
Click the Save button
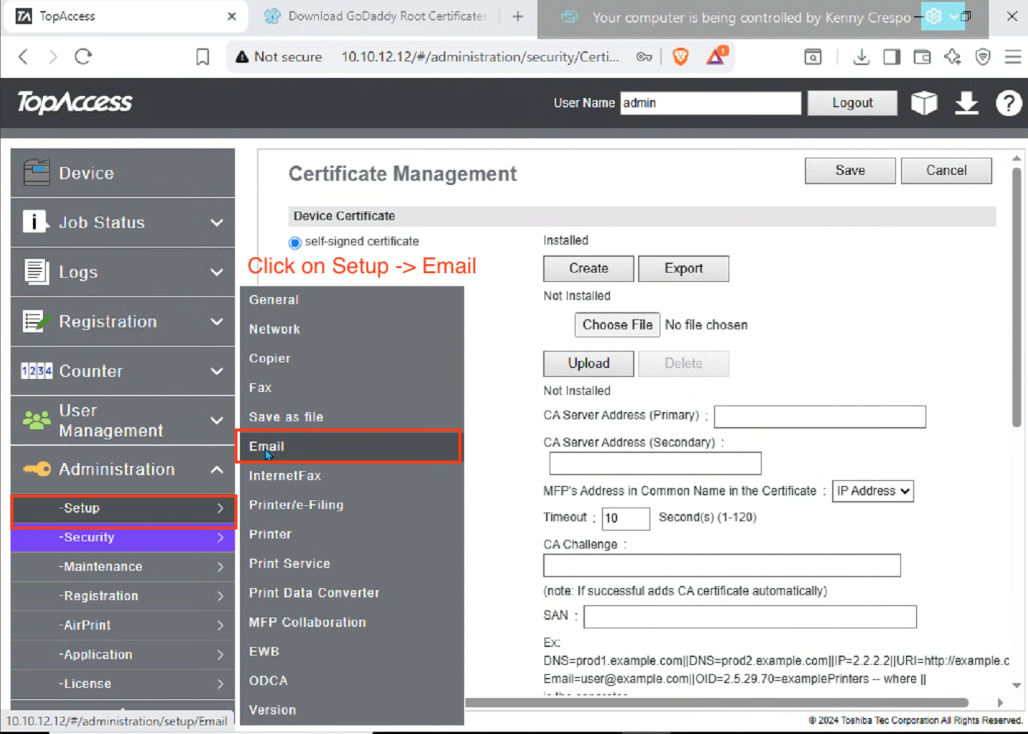pyautogui.click(x=849, y=170)
